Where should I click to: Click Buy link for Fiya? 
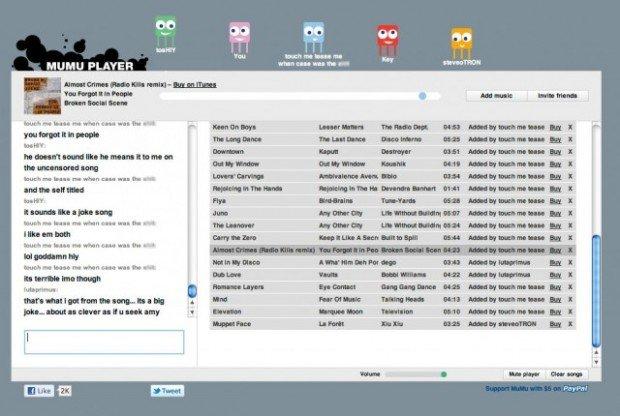[555, 201]
